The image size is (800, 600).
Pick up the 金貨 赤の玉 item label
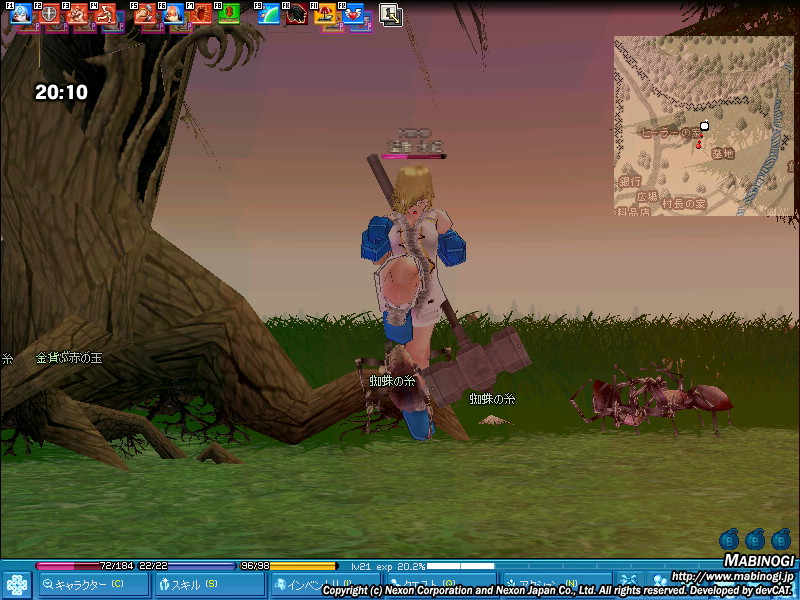point(69,358)
